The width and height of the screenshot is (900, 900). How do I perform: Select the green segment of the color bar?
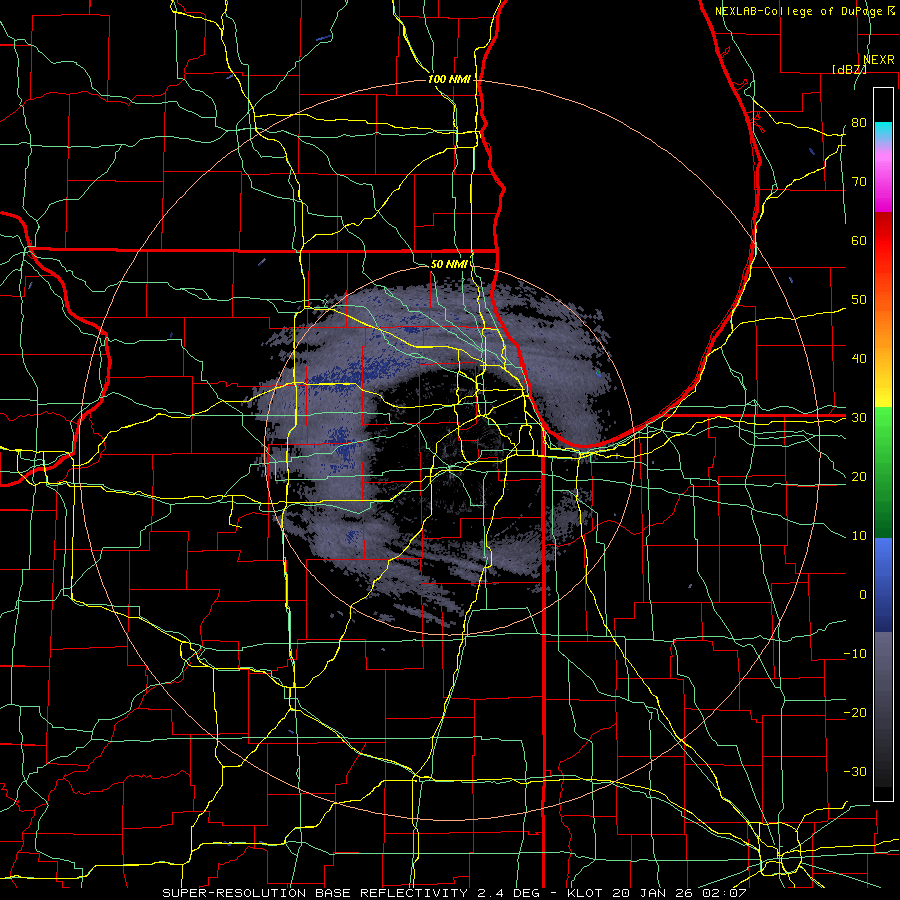[x=883, y=472]
